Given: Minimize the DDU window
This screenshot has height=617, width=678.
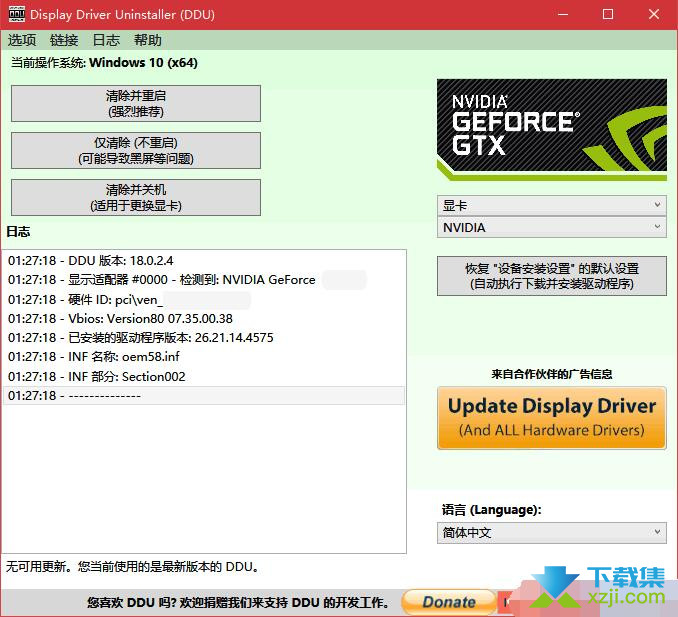Looking at the screenshot, I should tap(563, 14).
